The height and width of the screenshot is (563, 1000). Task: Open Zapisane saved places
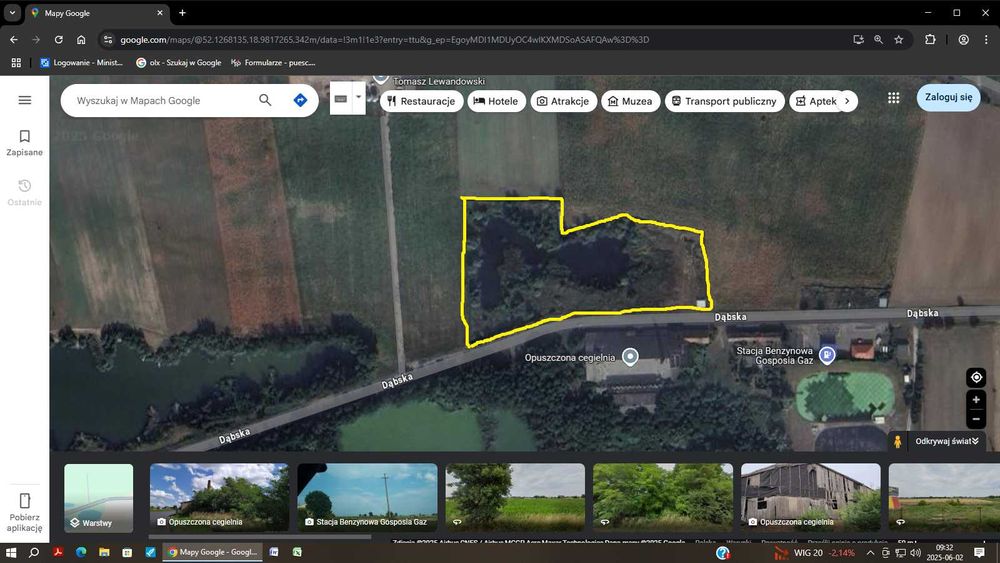click(x=25, y=143)
